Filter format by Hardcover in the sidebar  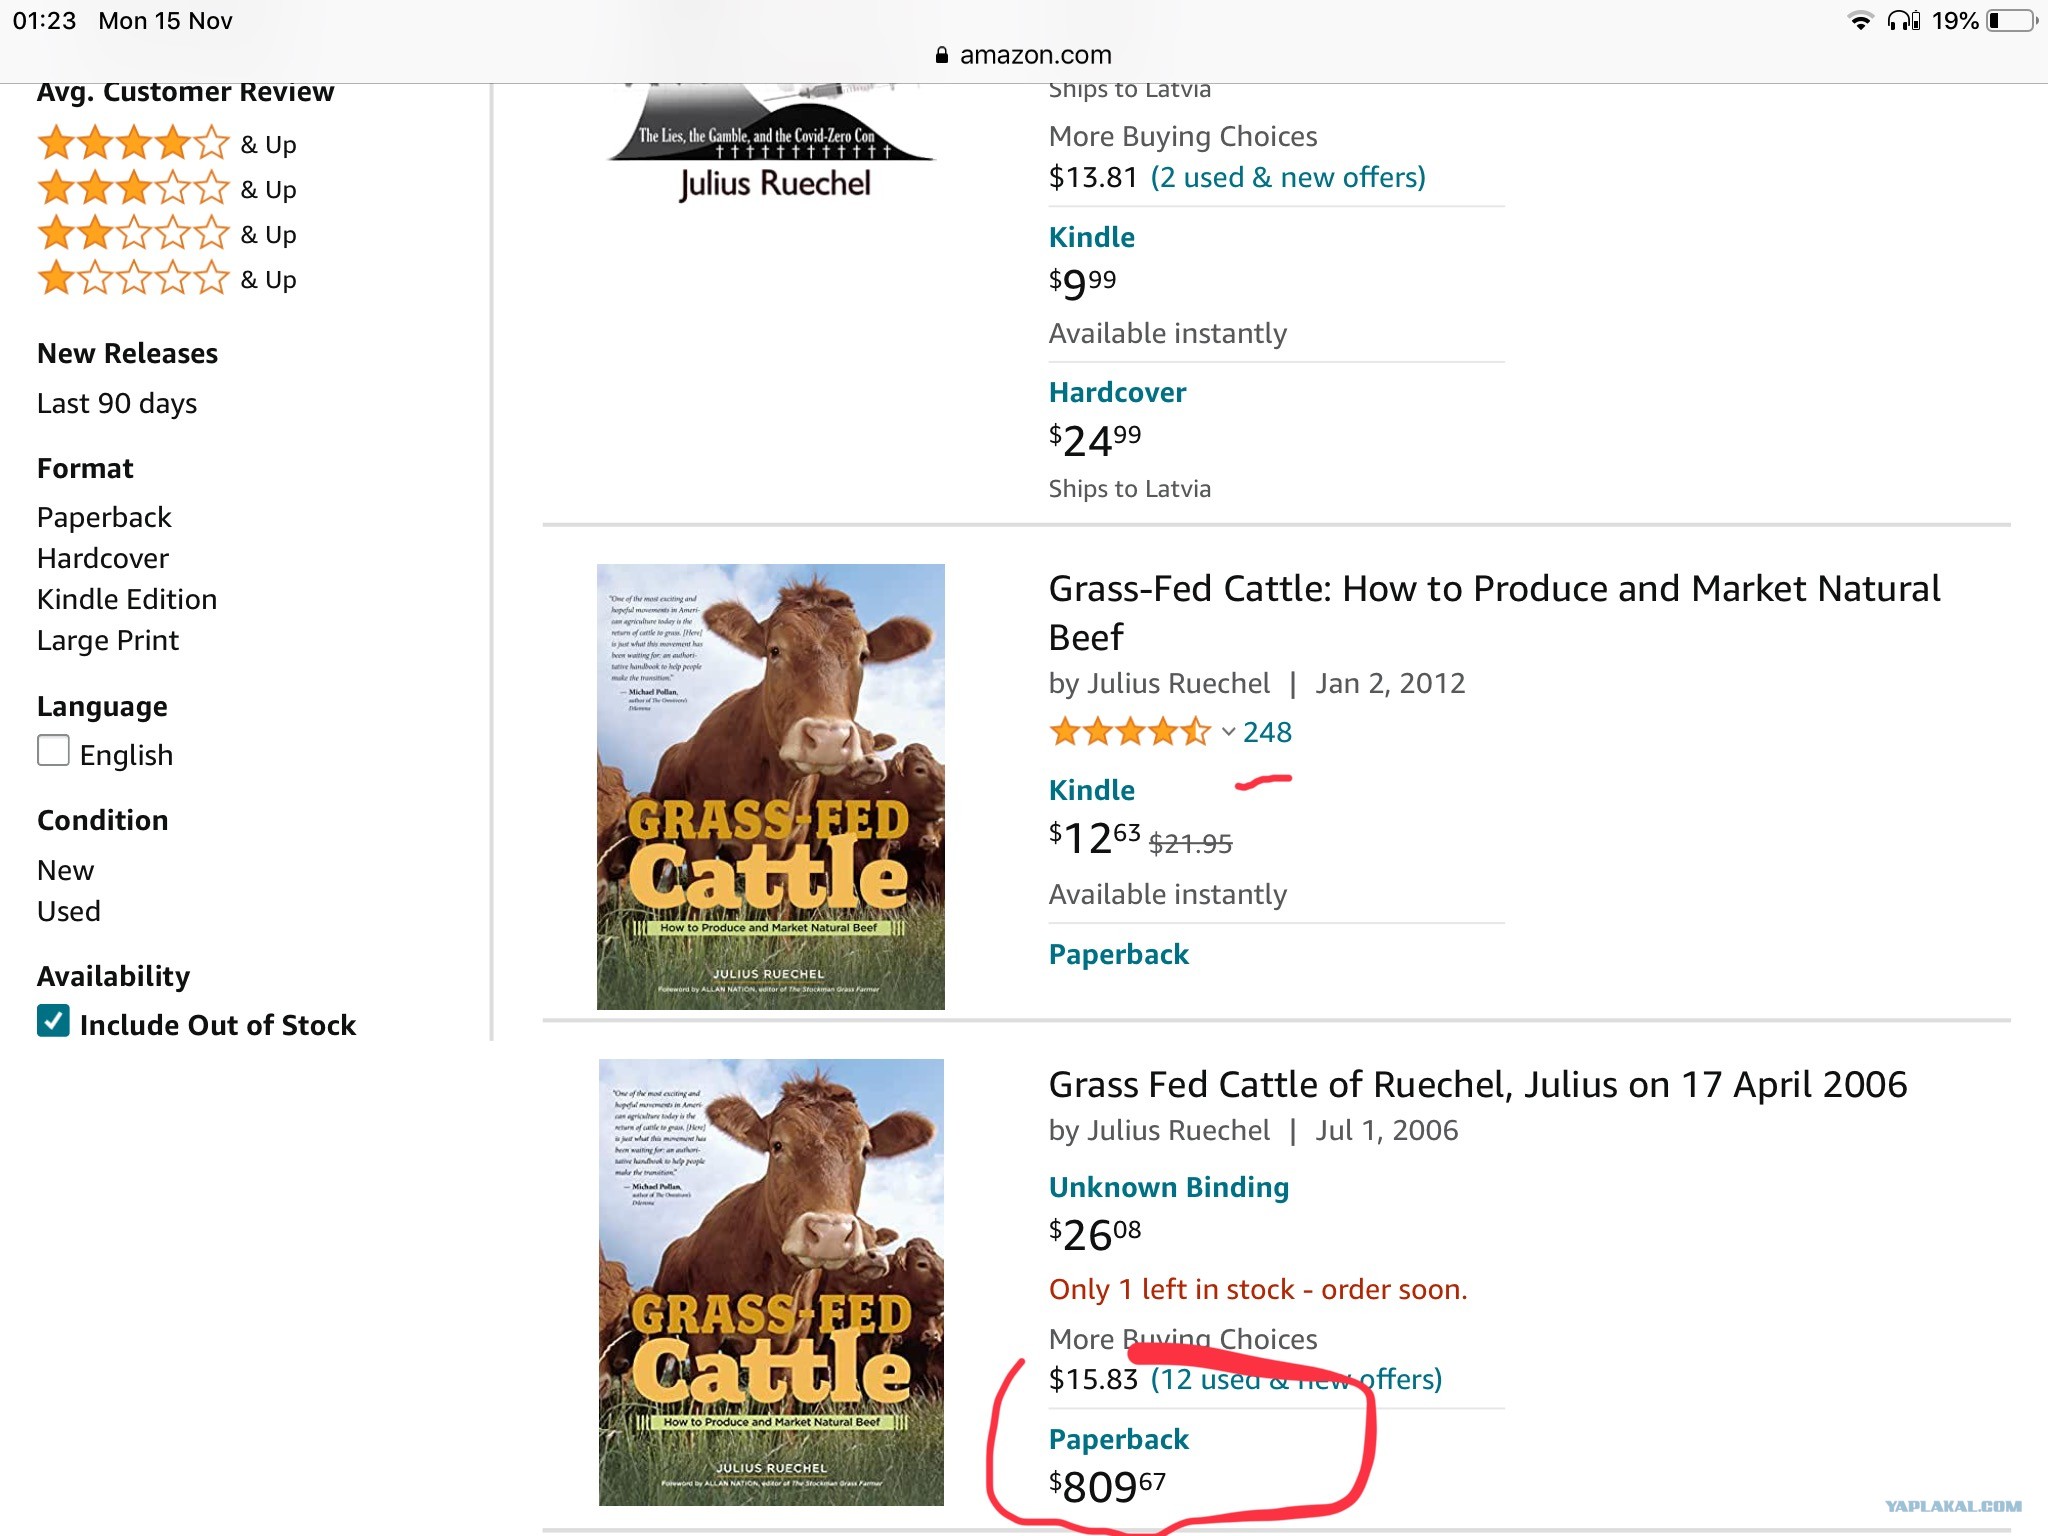click(x=103, y=558)
